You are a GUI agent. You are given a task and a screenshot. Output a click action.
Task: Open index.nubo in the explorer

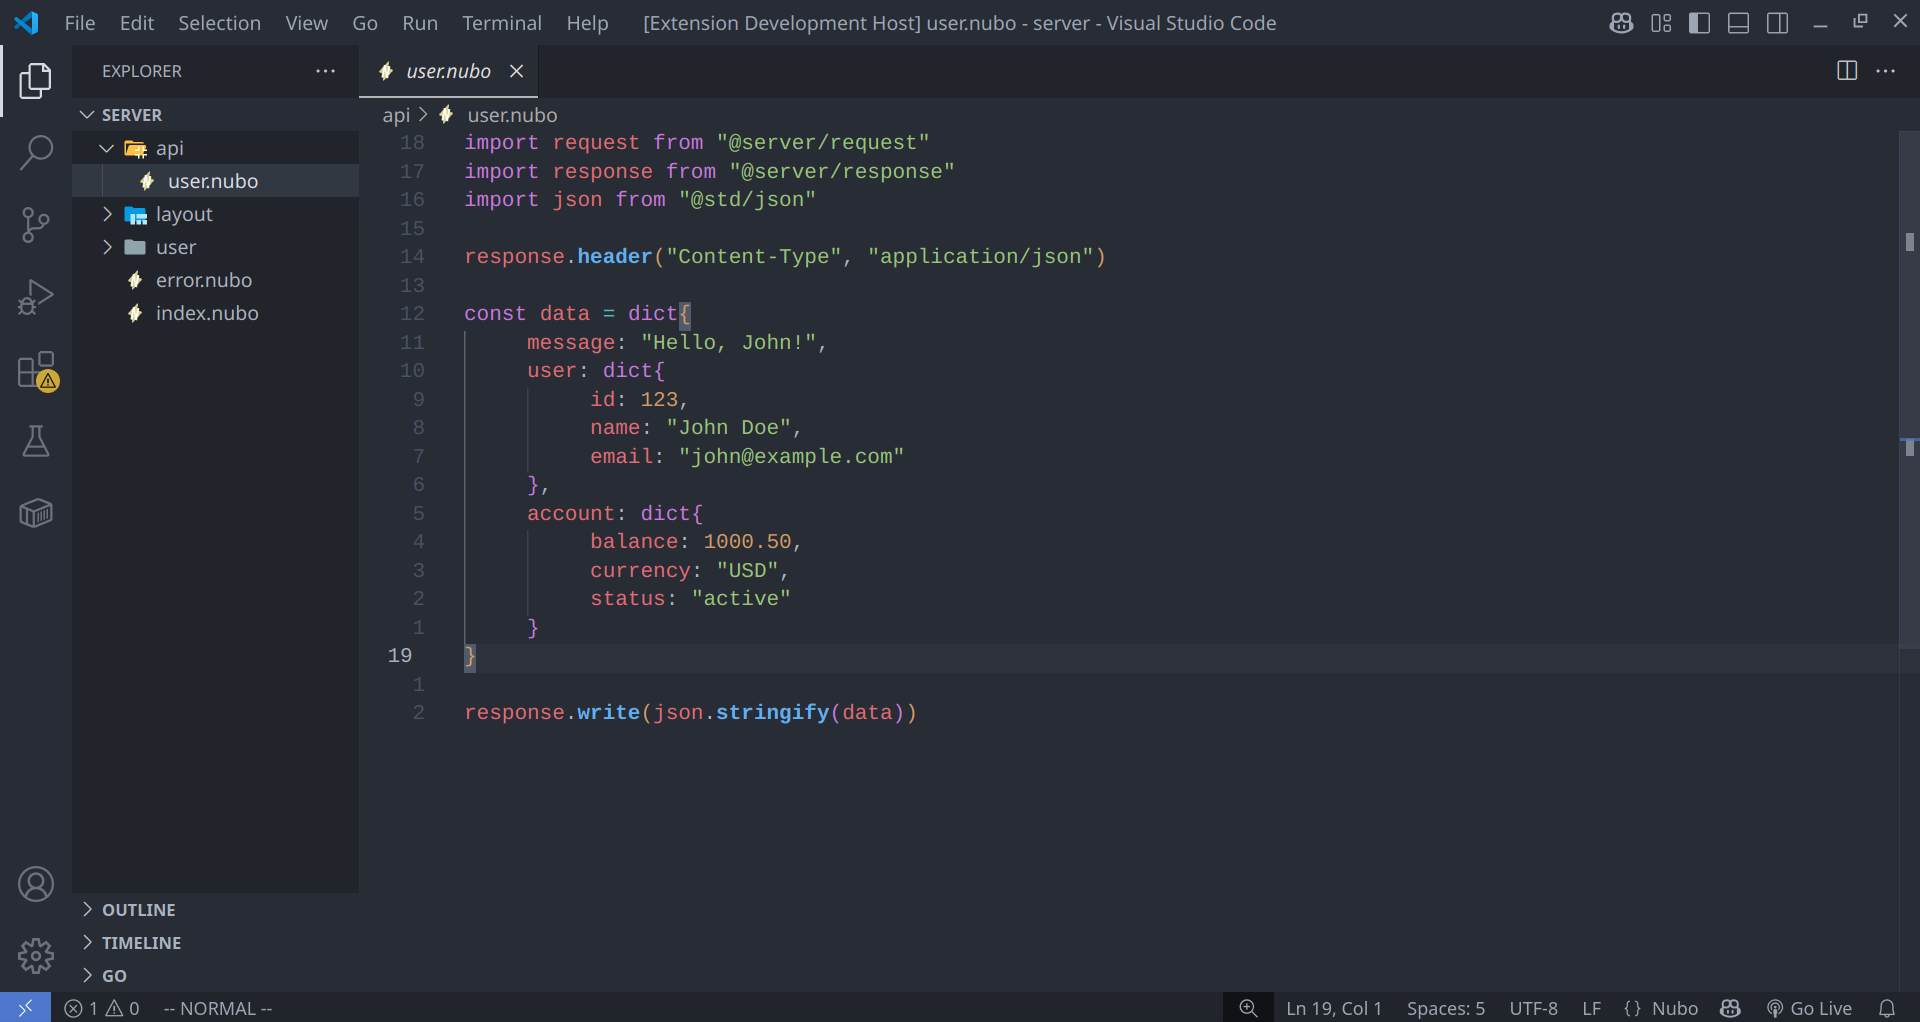tap(206, 313)
